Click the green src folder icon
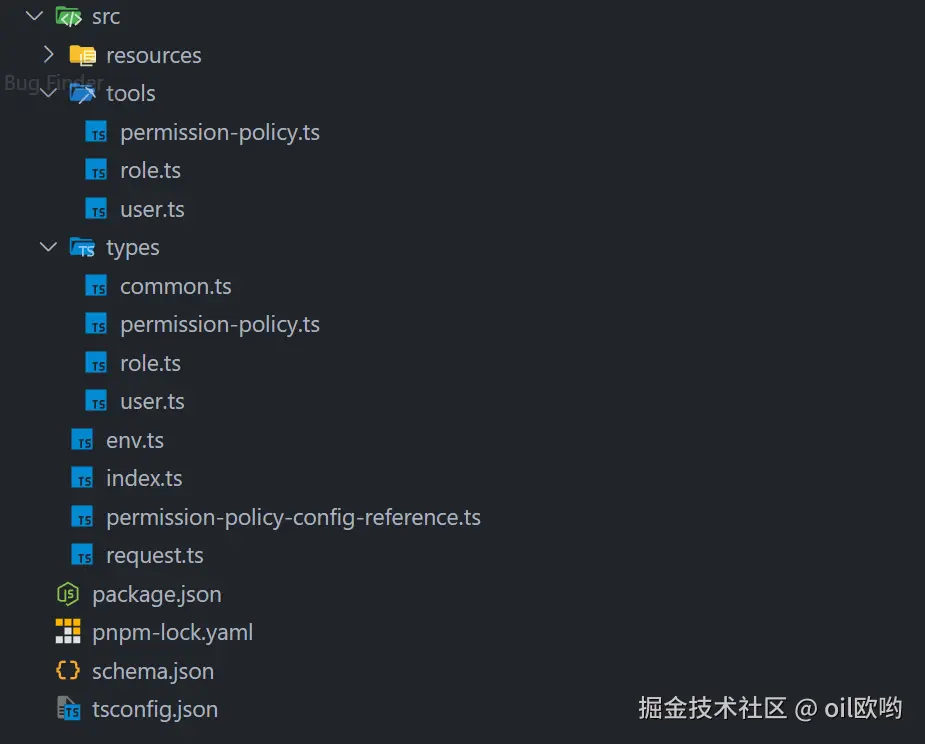 [68, 17]
